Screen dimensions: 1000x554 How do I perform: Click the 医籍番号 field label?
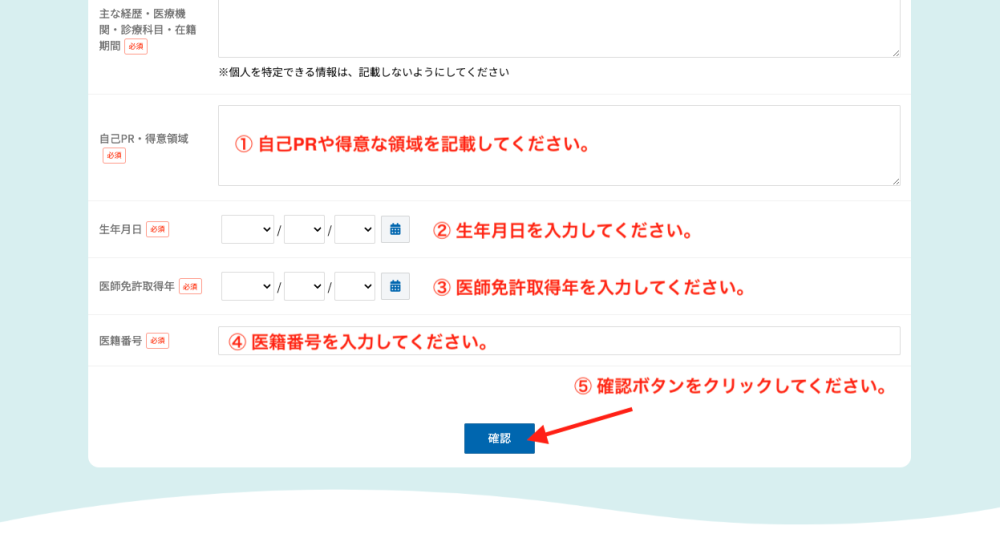[121, 341]
